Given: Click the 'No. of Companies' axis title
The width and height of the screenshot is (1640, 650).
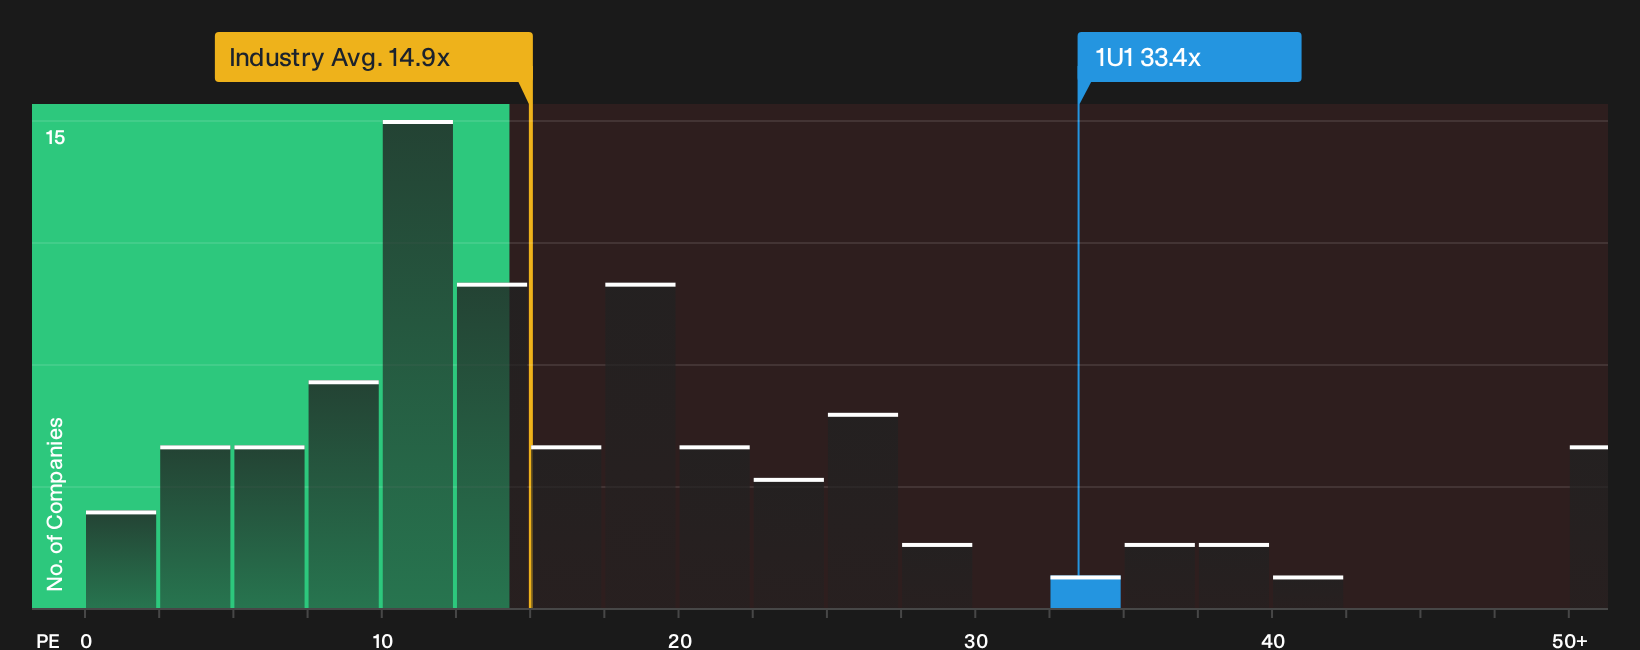Looking at the screenshot, I should coord(55,503).
